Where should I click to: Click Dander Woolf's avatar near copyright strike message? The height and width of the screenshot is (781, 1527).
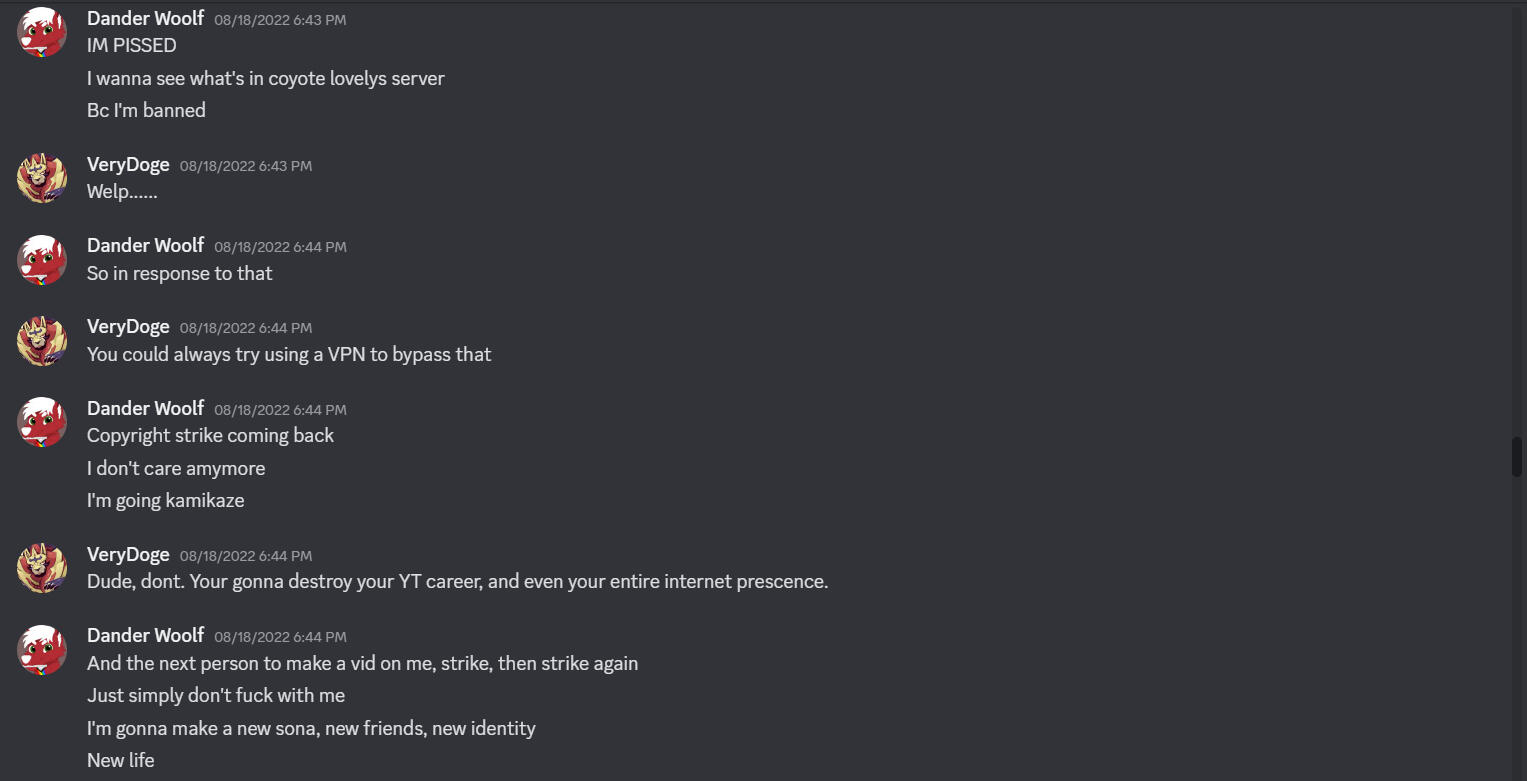[x=42, y=421]
